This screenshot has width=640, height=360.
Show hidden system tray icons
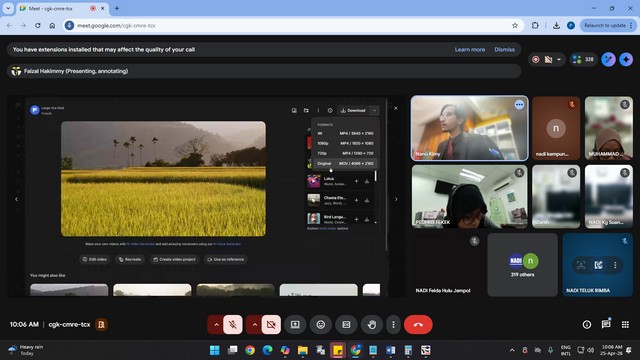pyautogui.click(x=512, y=350)
